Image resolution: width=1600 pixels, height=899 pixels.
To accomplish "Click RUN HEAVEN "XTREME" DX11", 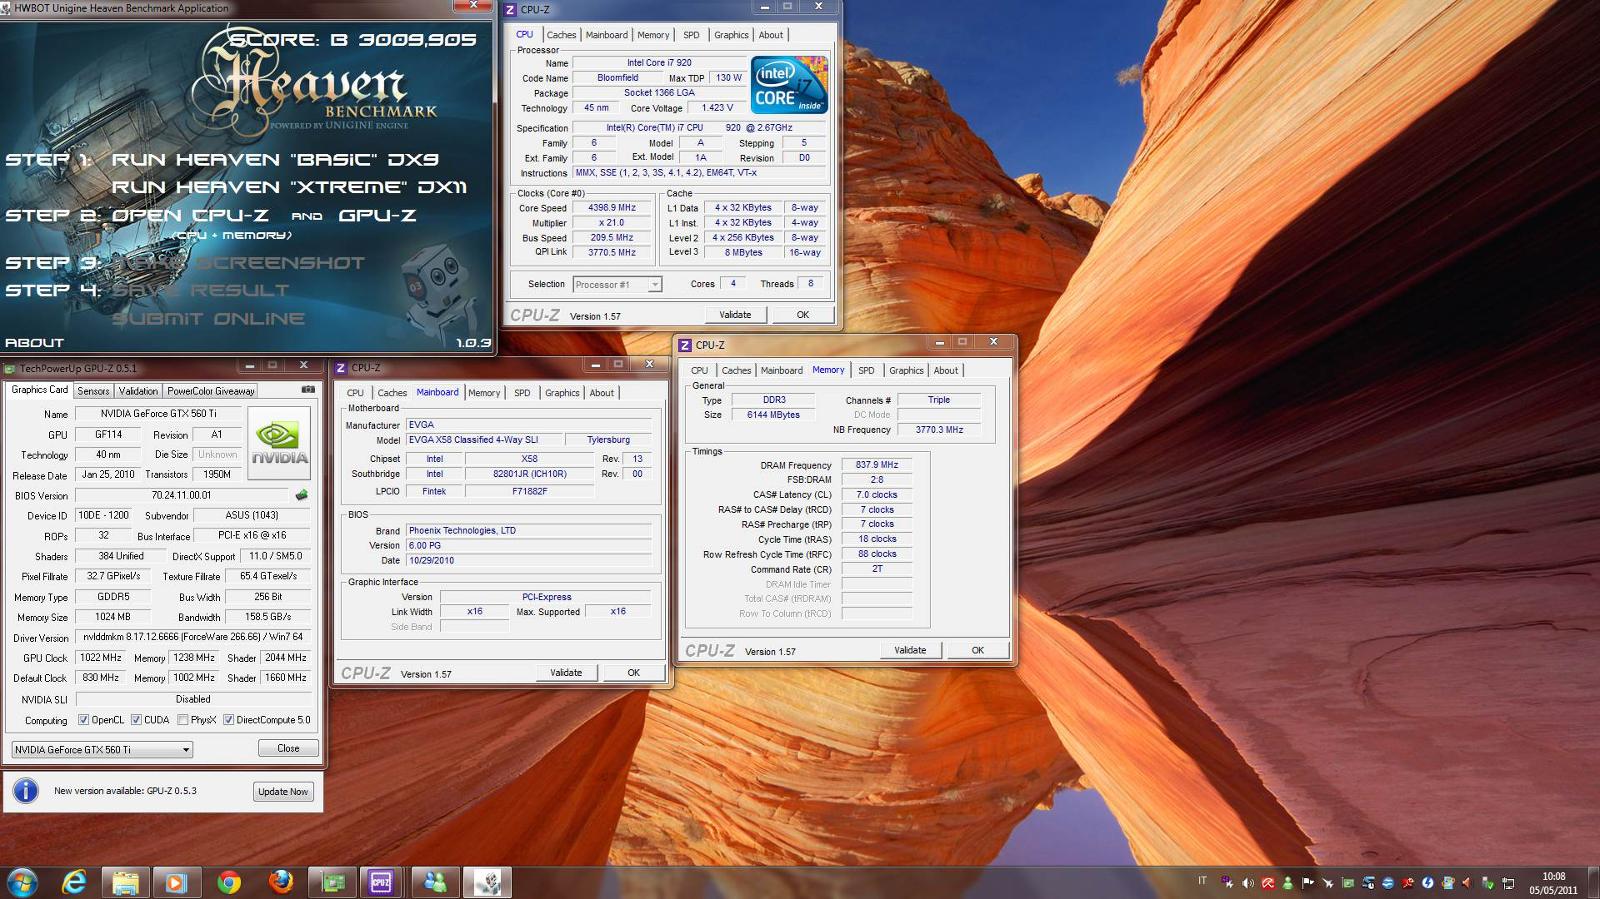I will pyautogui.click(x=289, y=187).
